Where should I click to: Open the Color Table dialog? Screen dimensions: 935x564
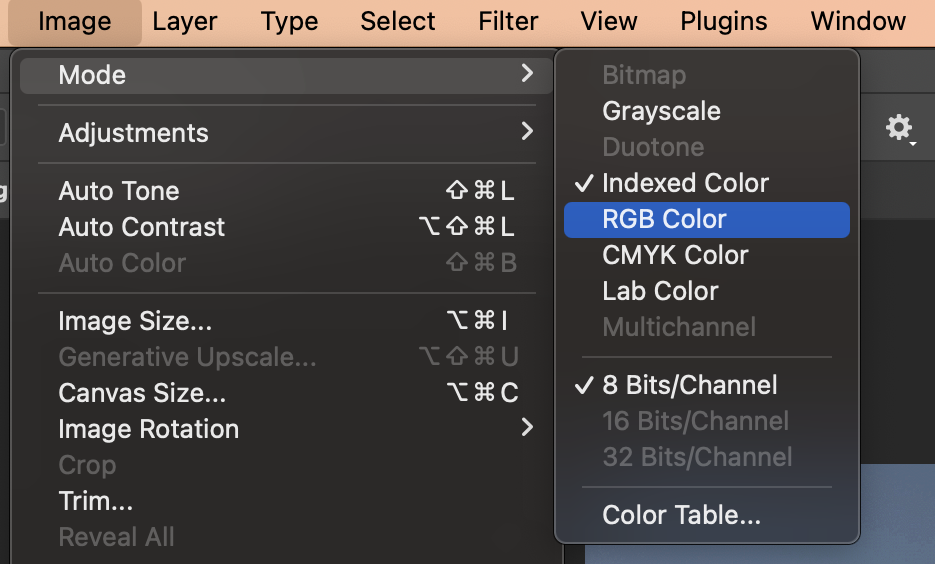pos(681,516)
